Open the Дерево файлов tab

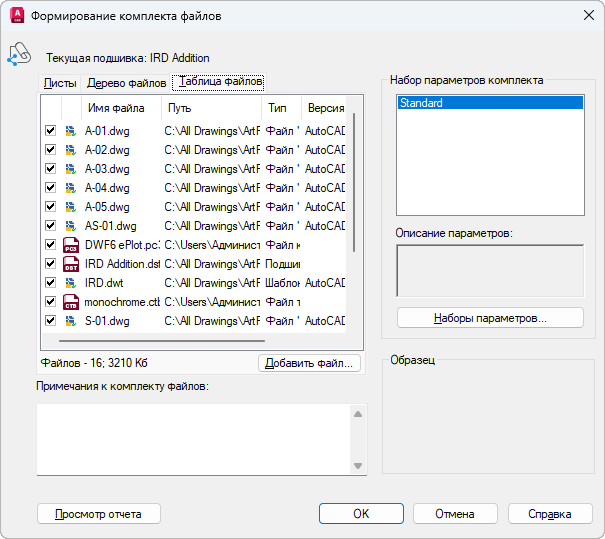126,83
